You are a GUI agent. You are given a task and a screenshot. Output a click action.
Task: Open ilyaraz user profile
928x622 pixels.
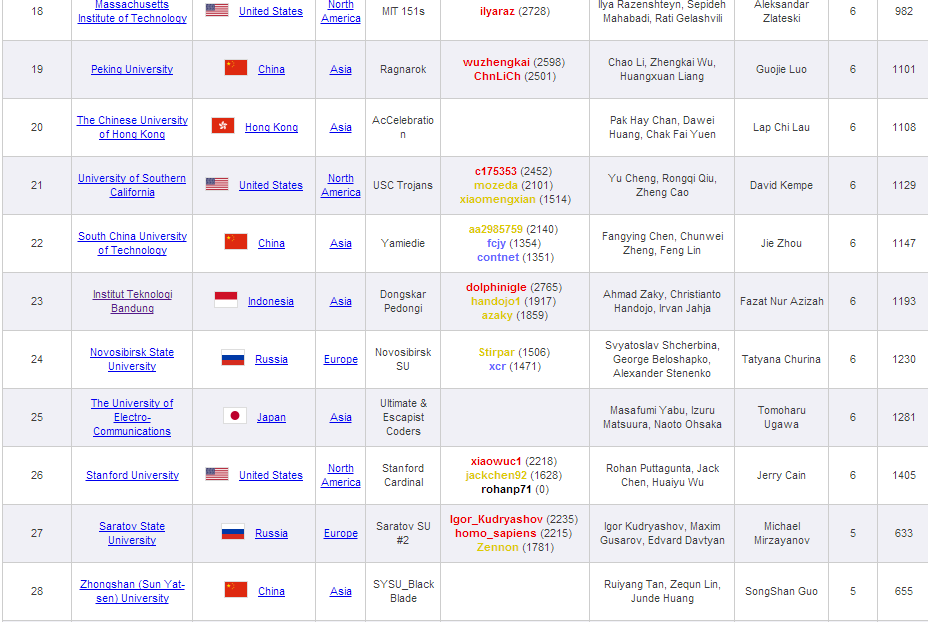(497, 11)
